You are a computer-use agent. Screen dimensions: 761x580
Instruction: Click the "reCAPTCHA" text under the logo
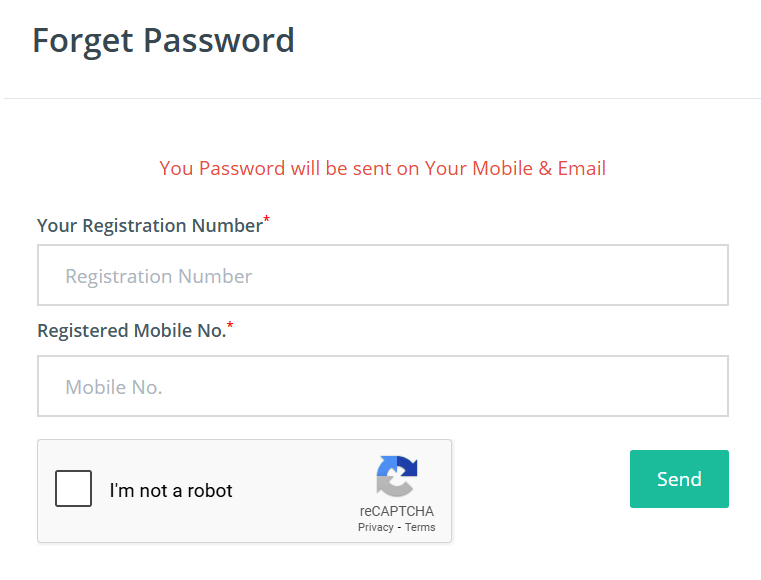pos(397,511)
